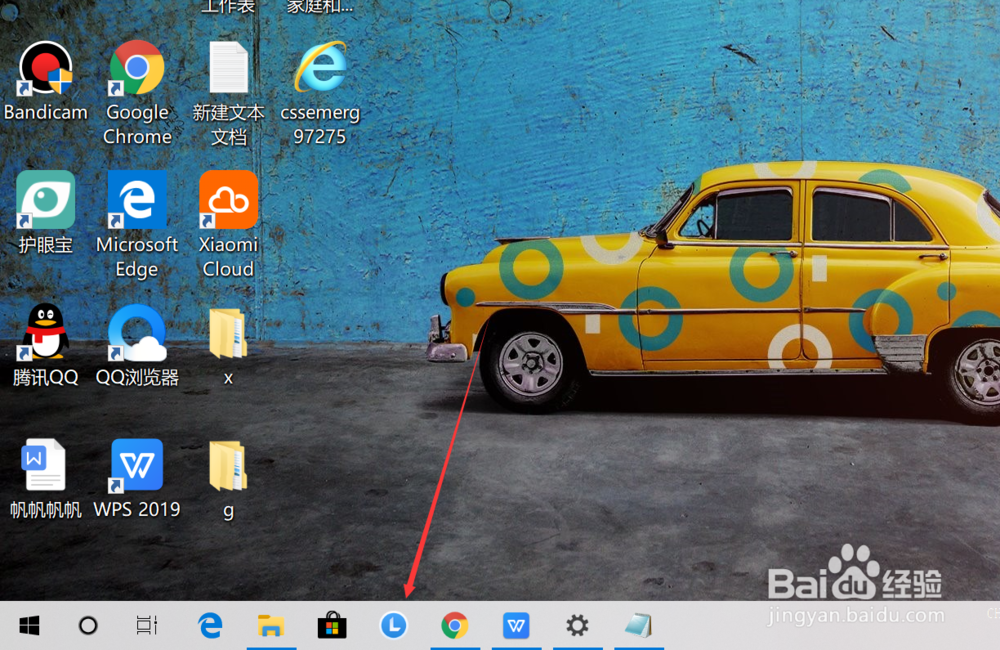Open folder g on the desktop
This screenshot has width=1000, height=650.
point(228,465)
